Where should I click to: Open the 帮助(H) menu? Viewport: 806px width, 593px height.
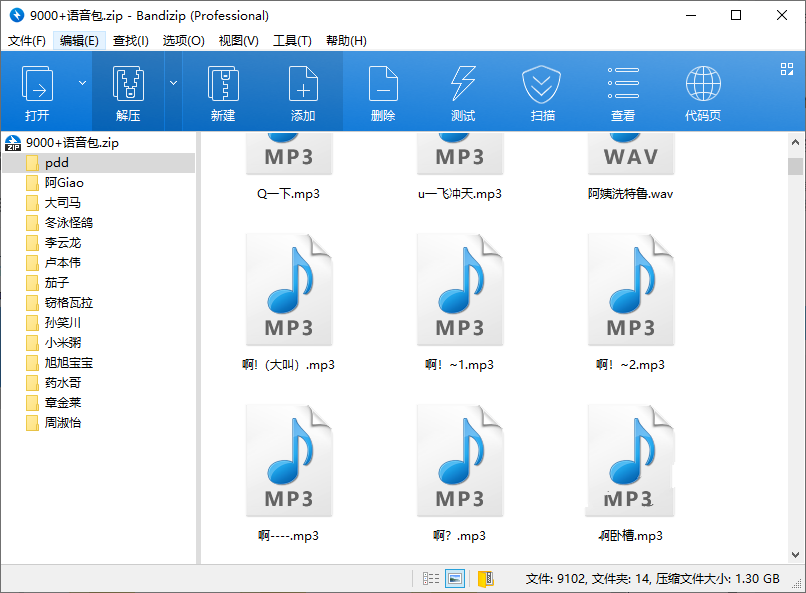(x=346, y=41)
